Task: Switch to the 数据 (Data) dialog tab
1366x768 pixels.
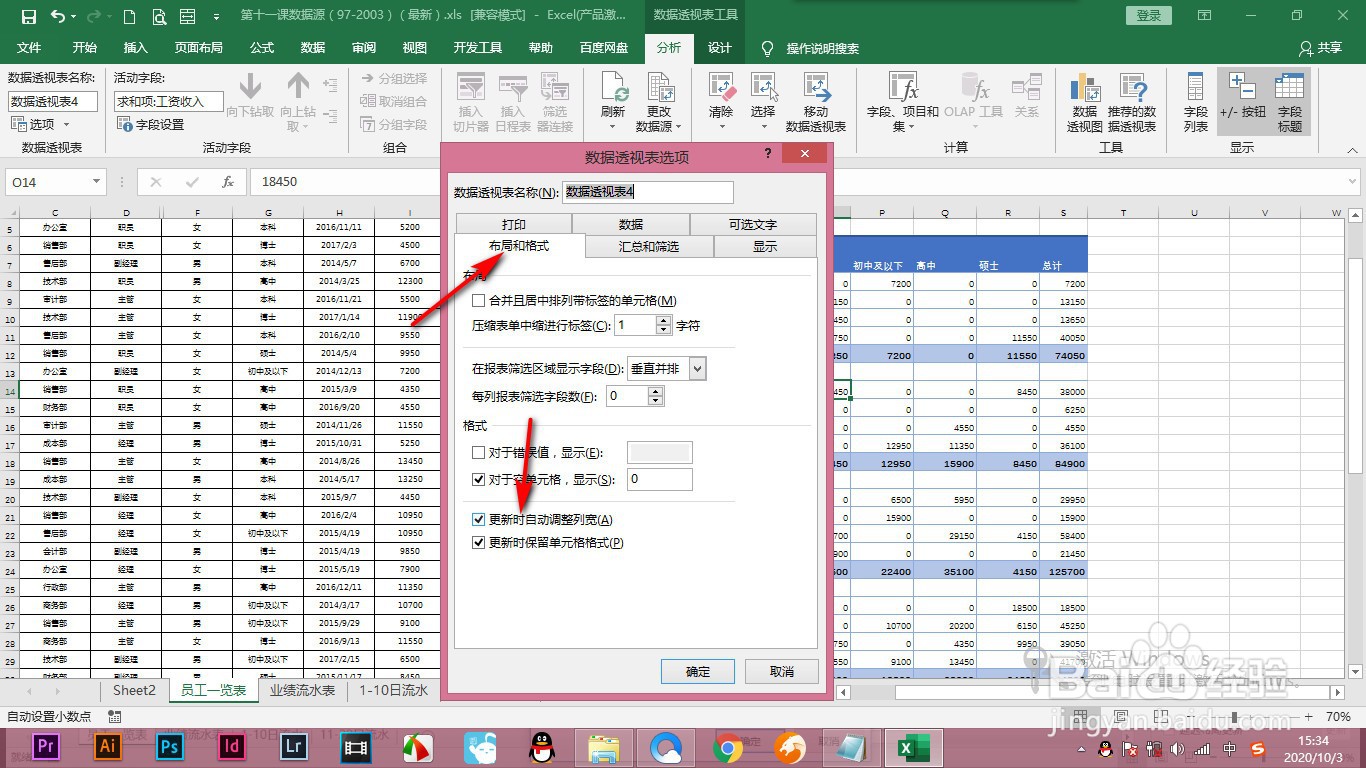Action: [631, 225]
